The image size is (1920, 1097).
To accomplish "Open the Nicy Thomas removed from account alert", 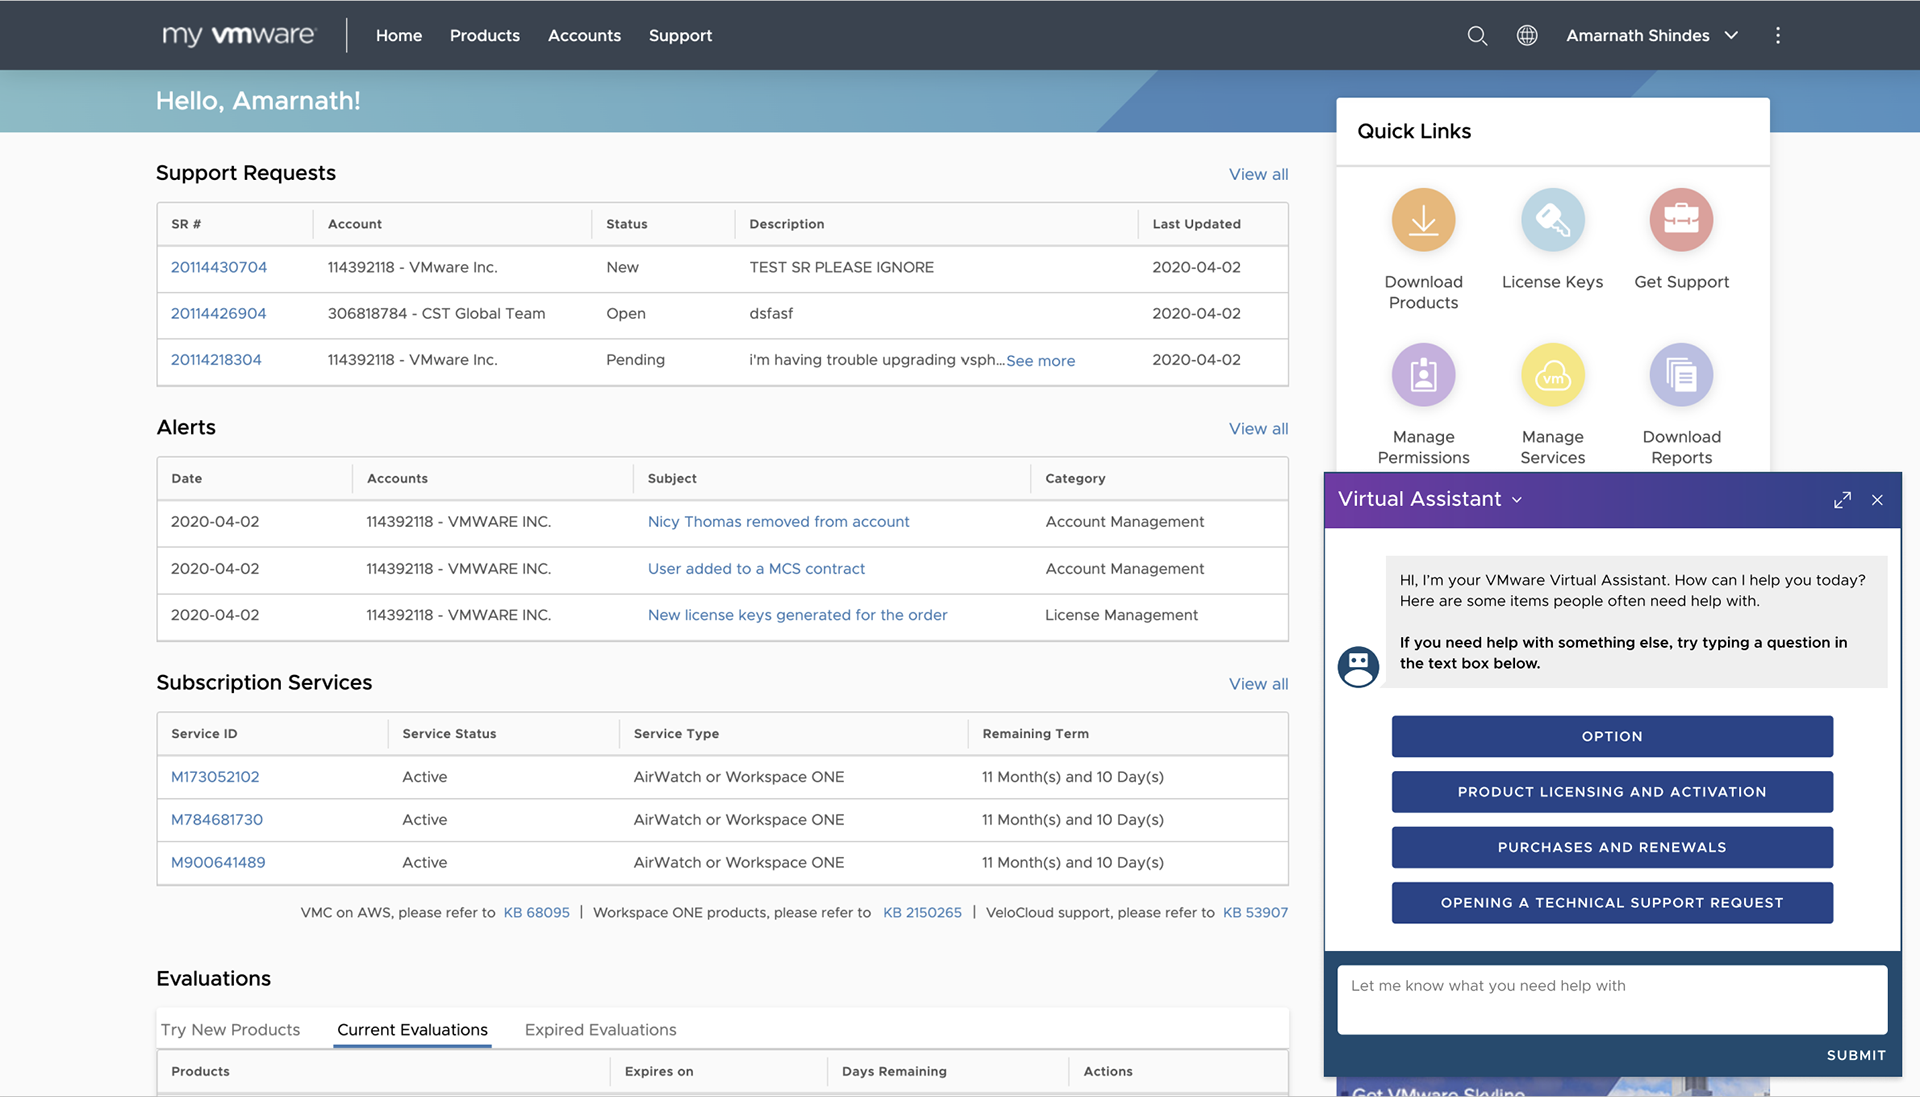I will (778, 522).
